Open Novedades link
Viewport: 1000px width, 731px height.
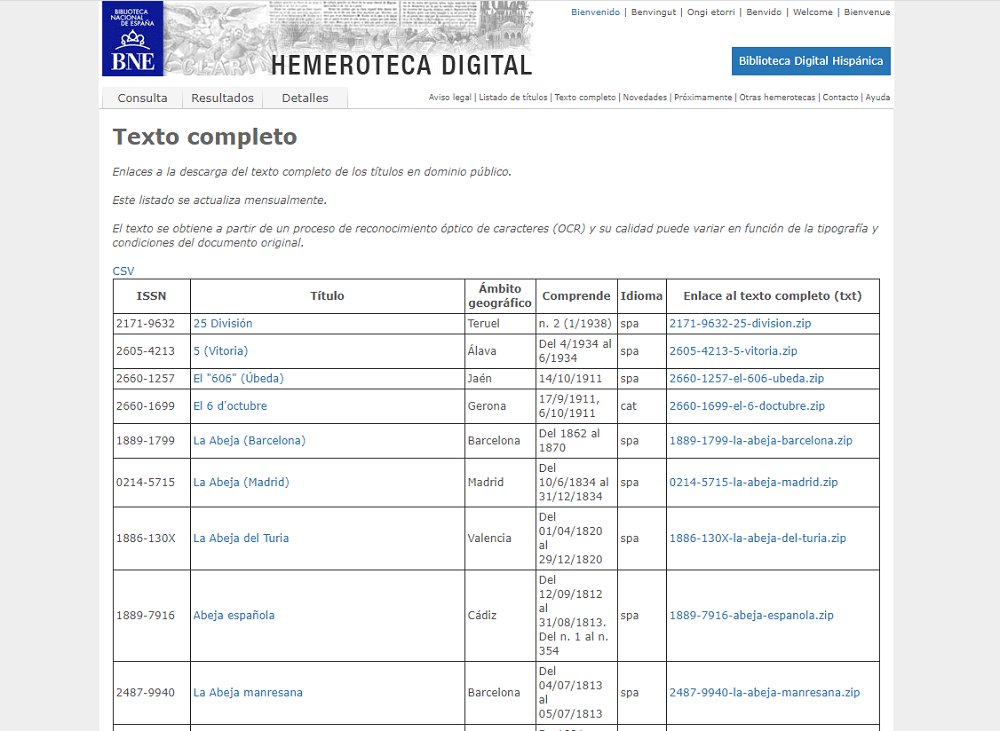(x=645, y=98)
